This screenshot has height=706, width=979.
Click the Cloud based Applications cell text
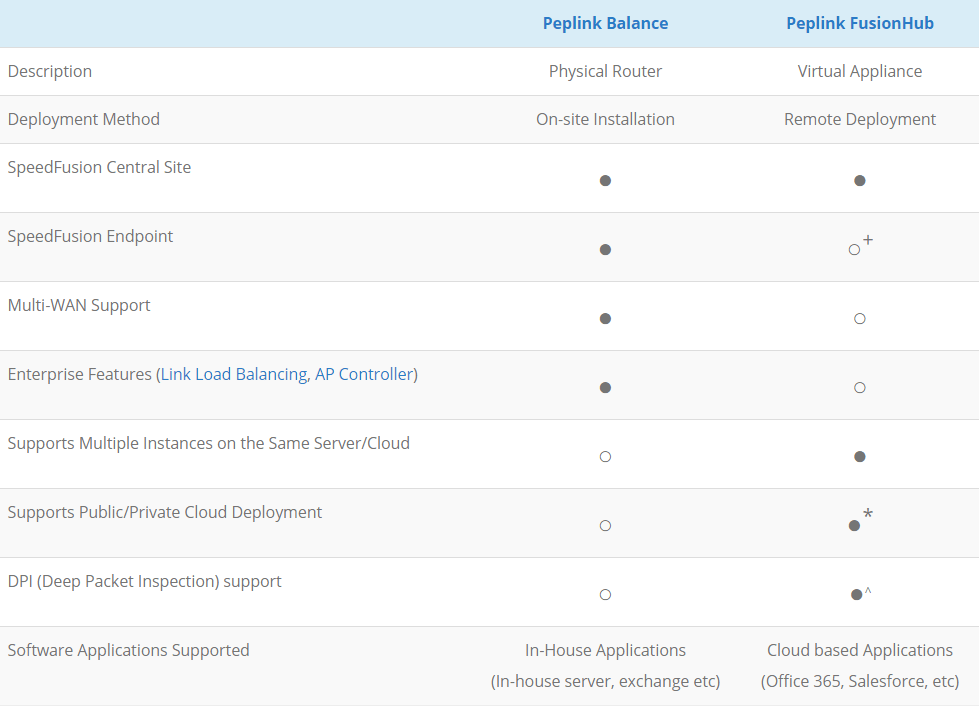point(859,650)
